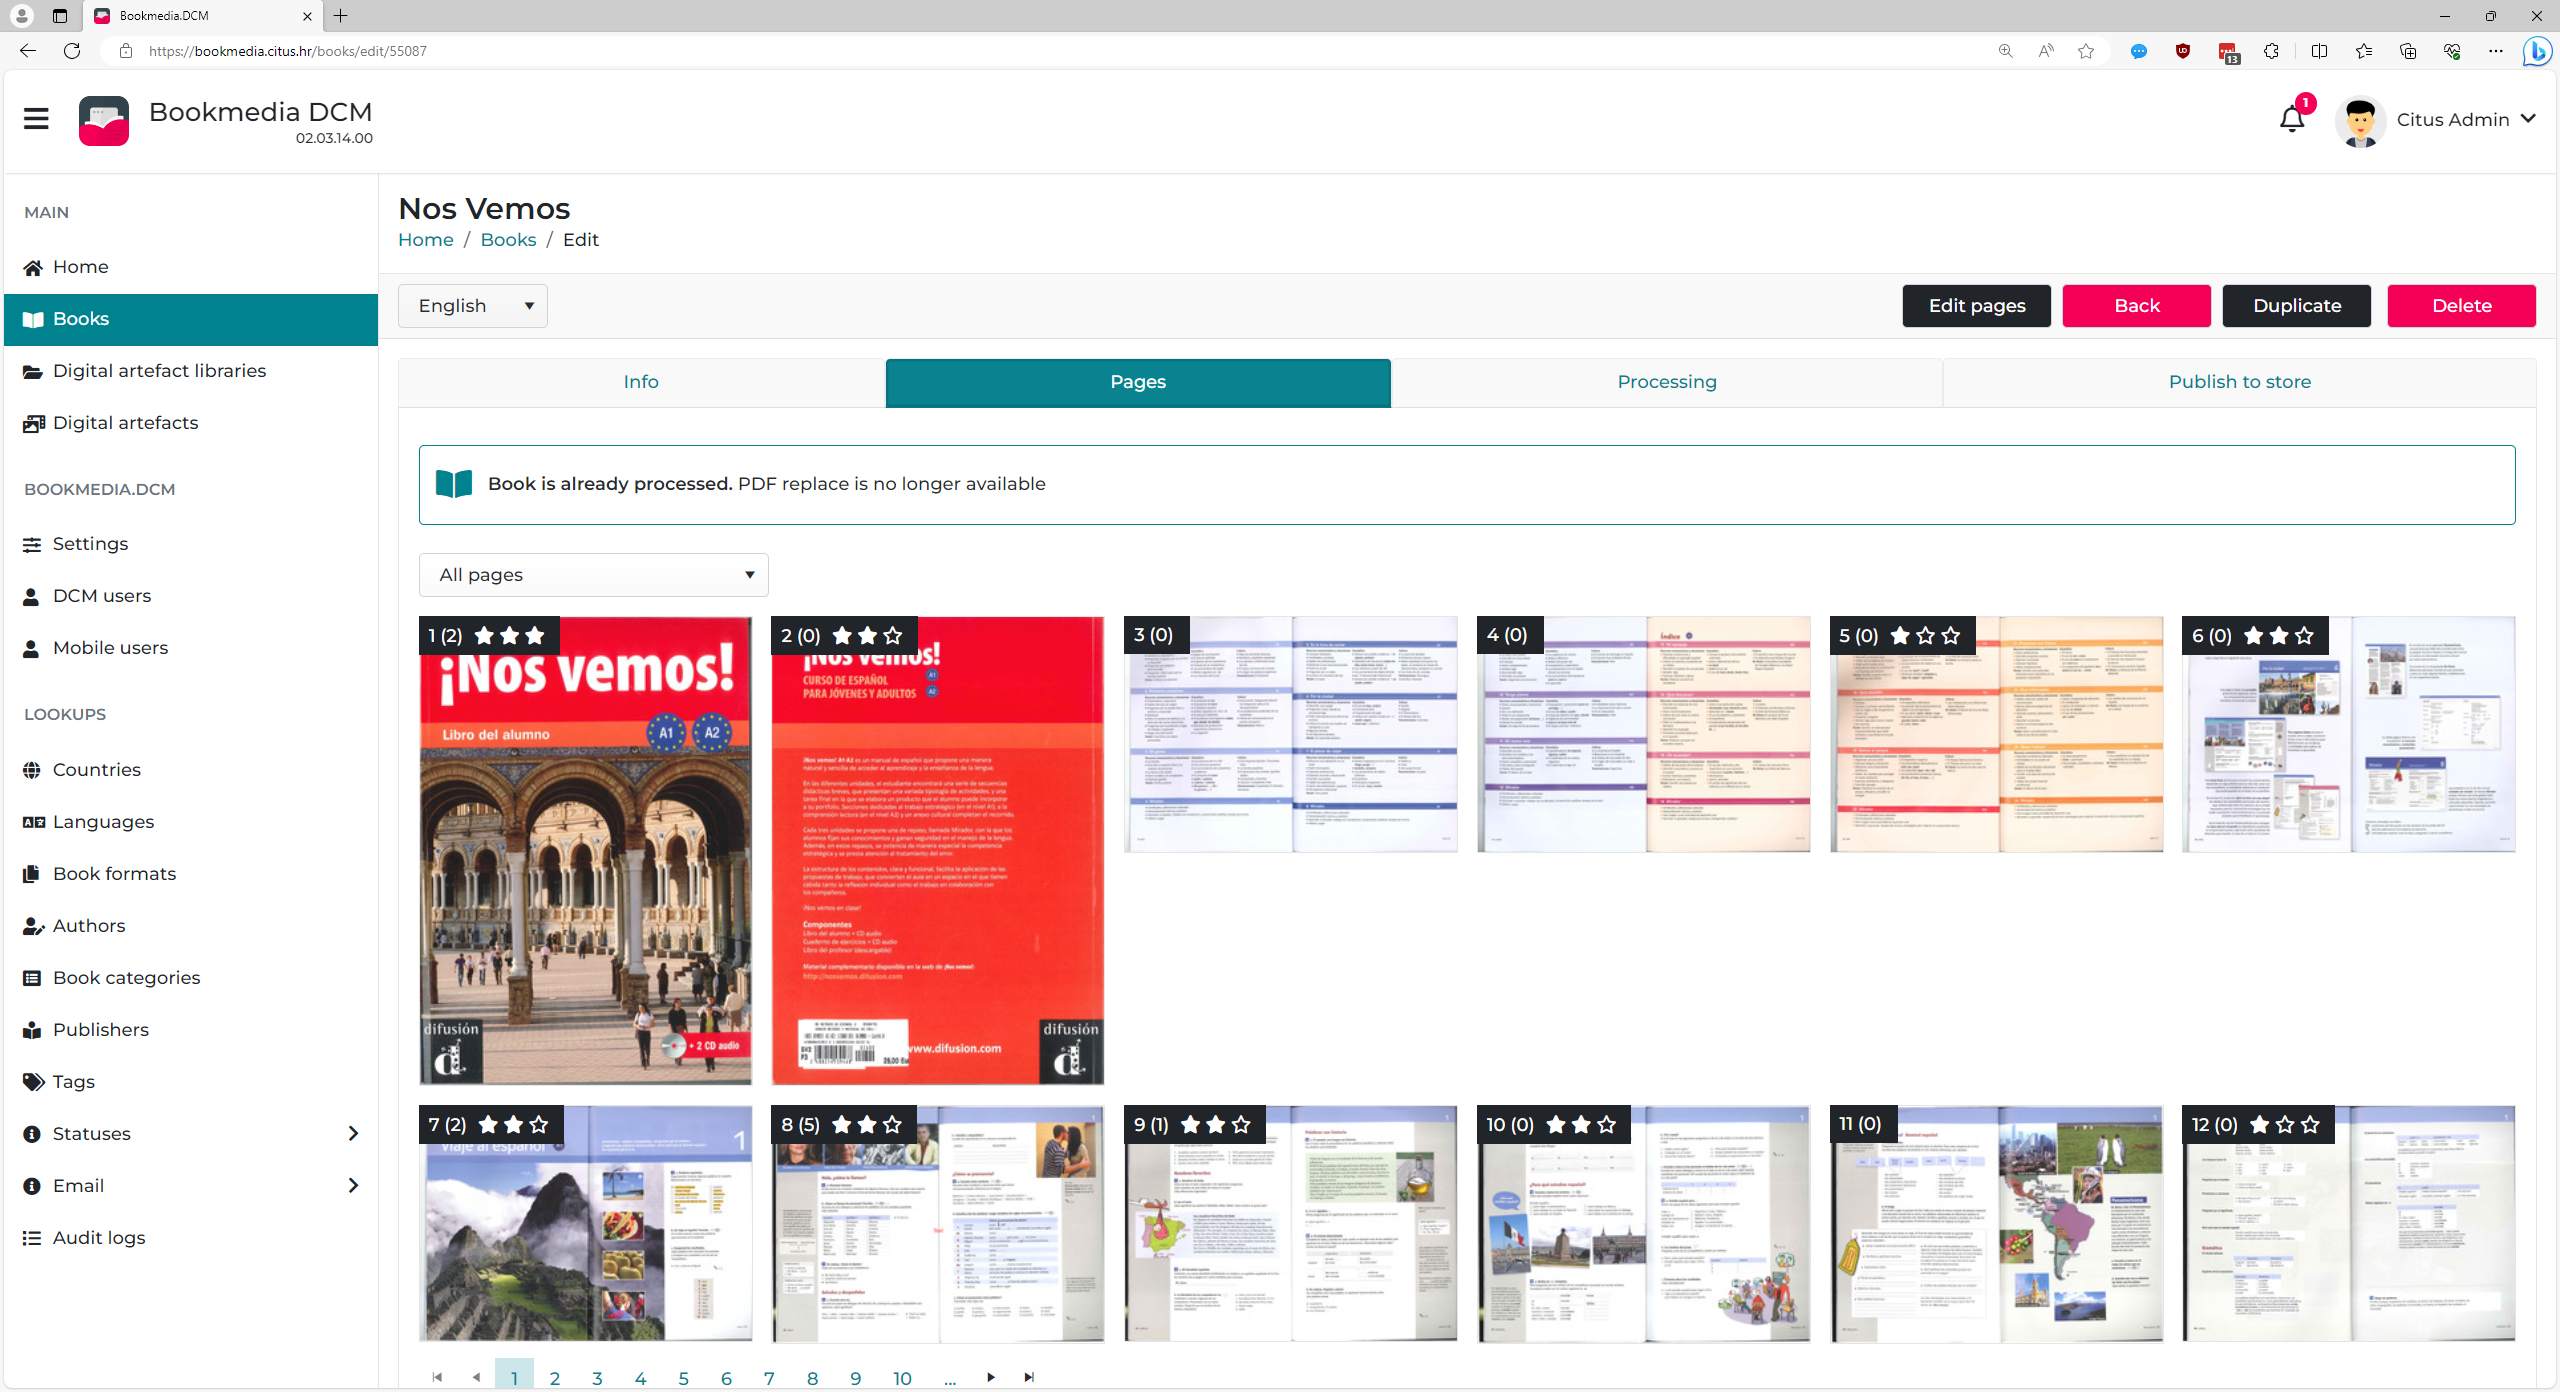Open the hamburger sidebar menu
The width and height of the screenshot is (2560, 1392).
(x=36, y=119)
